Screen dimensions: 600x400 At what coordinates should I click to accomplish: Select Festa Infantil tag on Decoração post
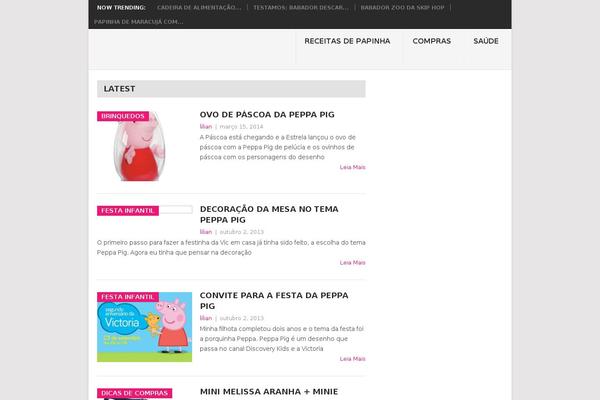pos(128,211)
